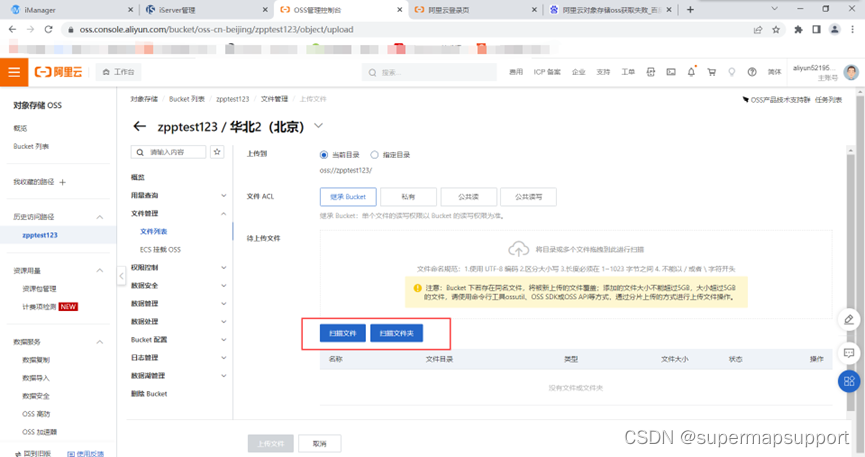Open the 工单 menu
The height and width of the screenshot is (457, 865).
[x=628, y=72]
